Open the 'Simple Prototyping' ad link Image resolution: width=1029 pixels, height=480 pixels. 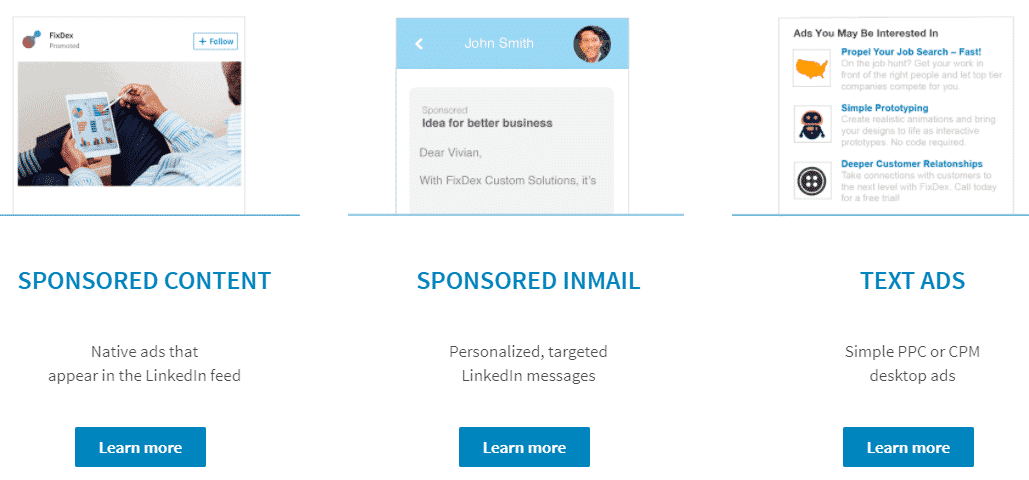pos(884,108)
